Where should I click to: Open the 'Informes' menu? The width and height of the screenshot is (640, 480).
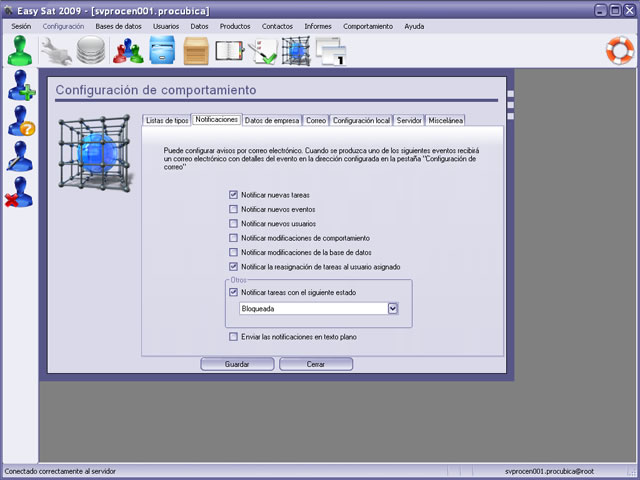[x=318, y=26]
